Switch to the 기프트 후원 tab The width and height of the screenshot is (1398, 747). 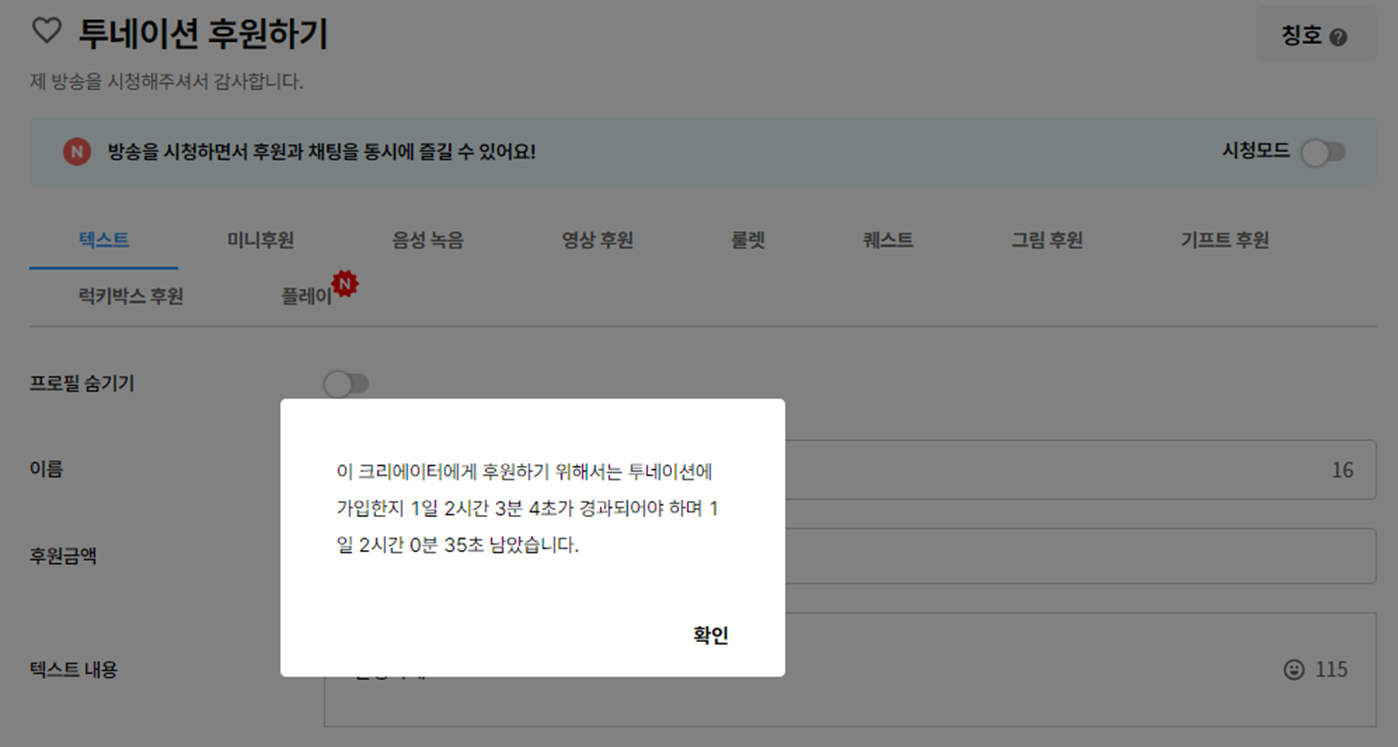pos(1225,240)
